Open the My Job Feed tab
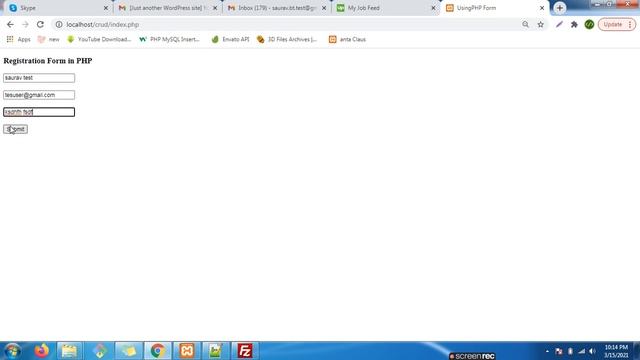 [386, 8]
